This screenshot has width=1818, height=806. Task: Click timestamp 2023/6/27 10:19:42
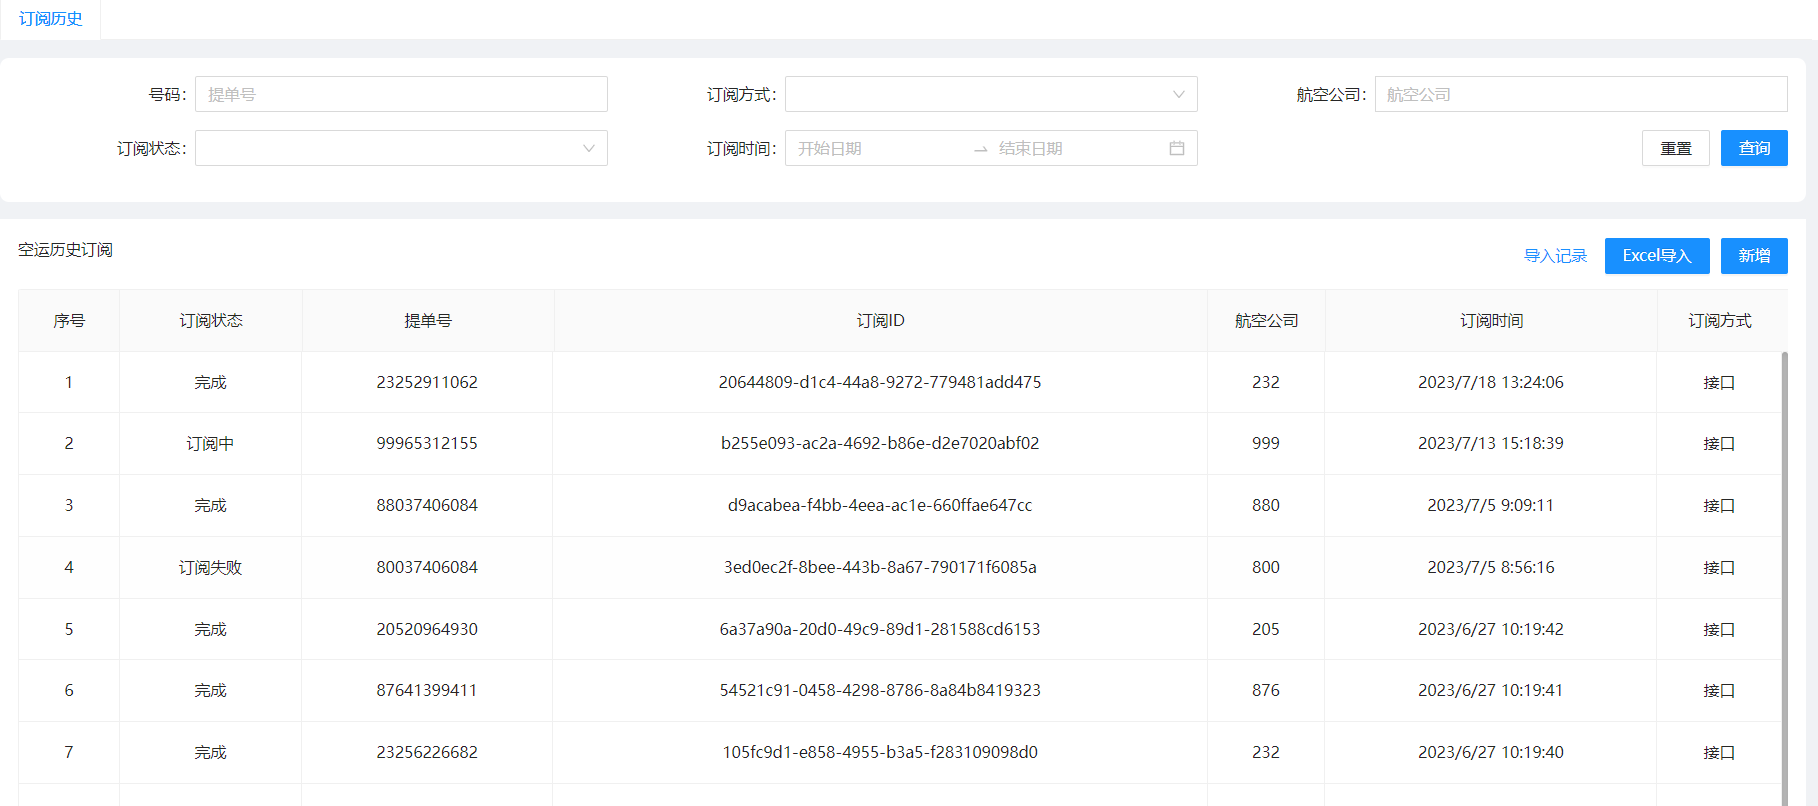coord(1491,629)
